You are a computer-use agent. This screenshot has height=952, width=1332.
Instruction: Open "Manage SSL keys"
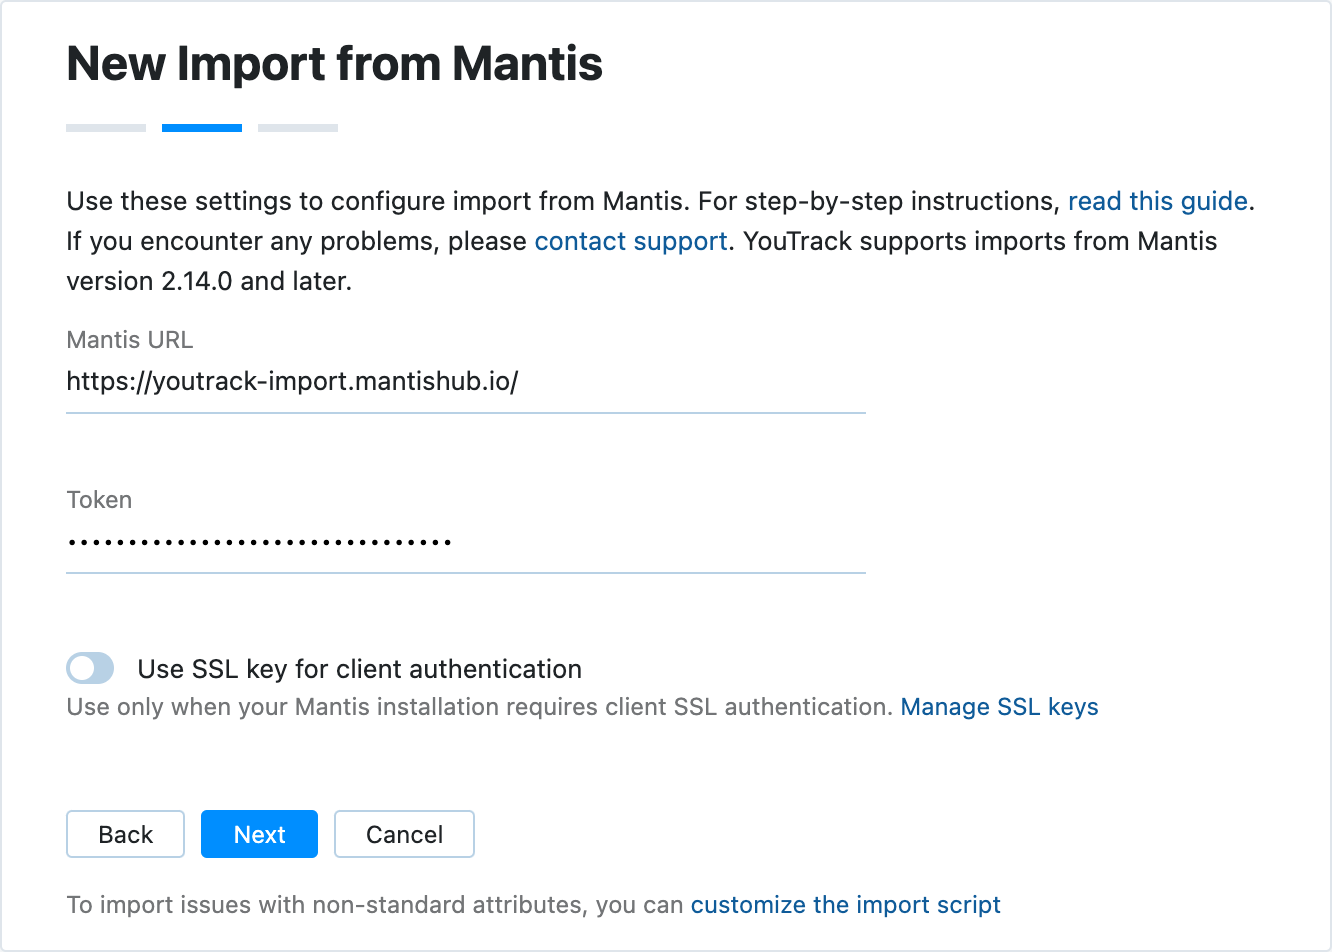[999, 707]
